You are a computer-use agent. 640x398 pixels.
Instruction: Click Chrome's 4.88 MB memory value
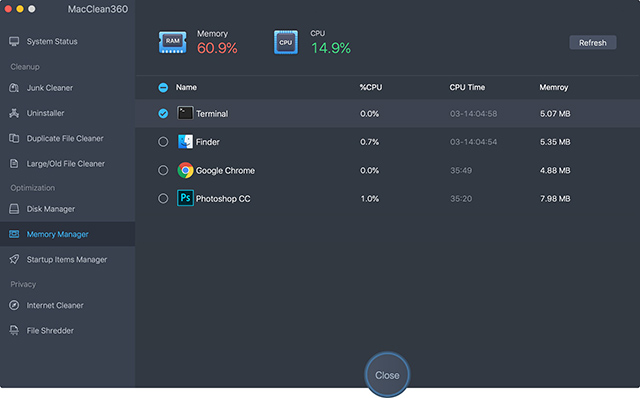coord(555,170)
